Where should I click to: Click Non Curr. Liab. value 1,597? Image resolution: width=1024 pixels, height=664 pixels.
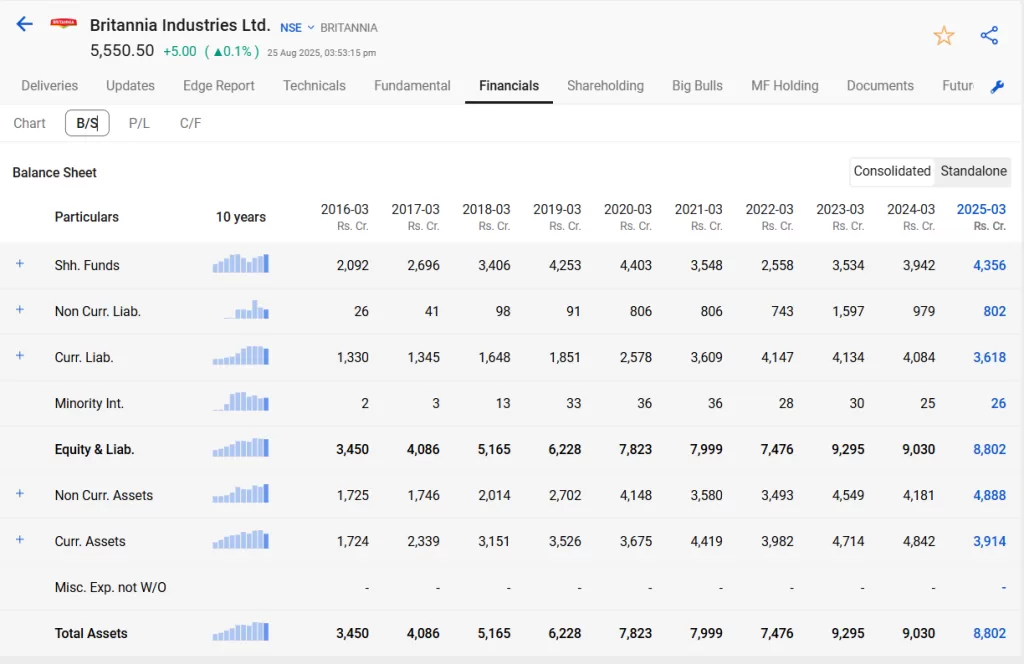click(848, 311)
